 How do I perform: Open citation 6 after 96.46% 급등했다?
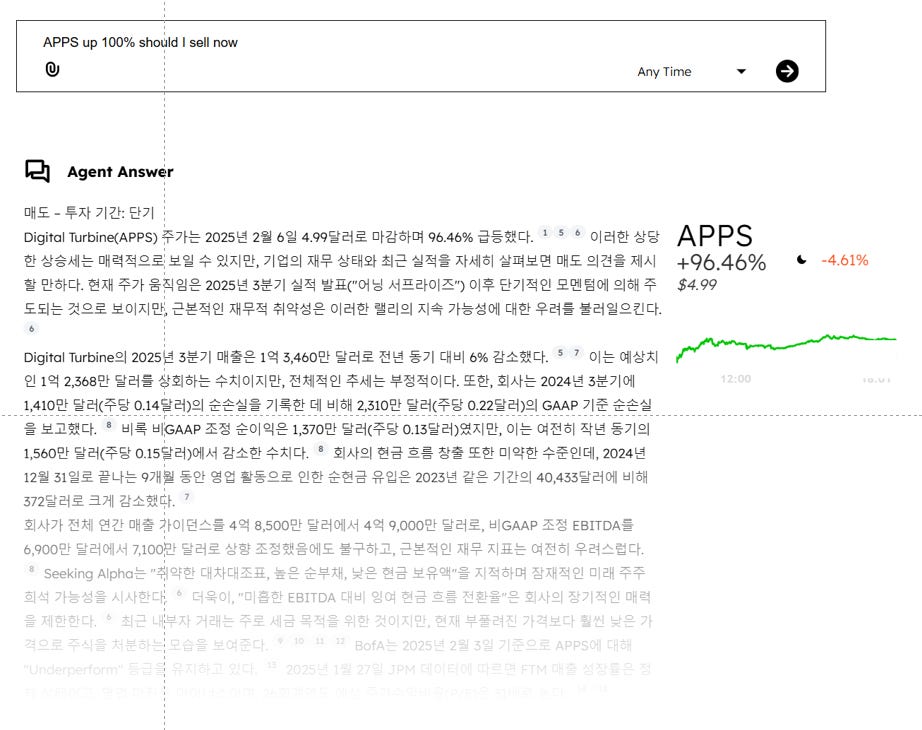[x=577, y=233]
